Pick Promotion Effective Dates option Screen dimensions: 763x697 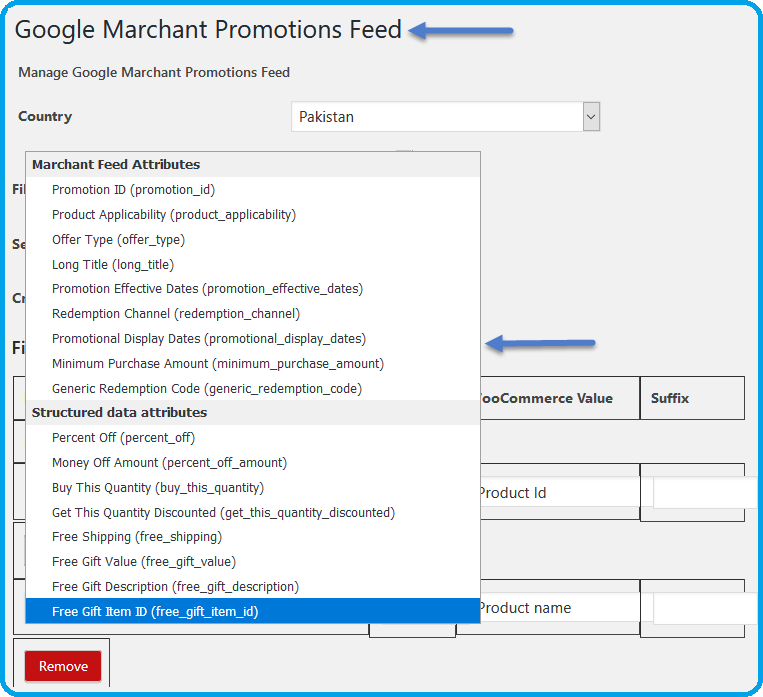coord(253,289)
